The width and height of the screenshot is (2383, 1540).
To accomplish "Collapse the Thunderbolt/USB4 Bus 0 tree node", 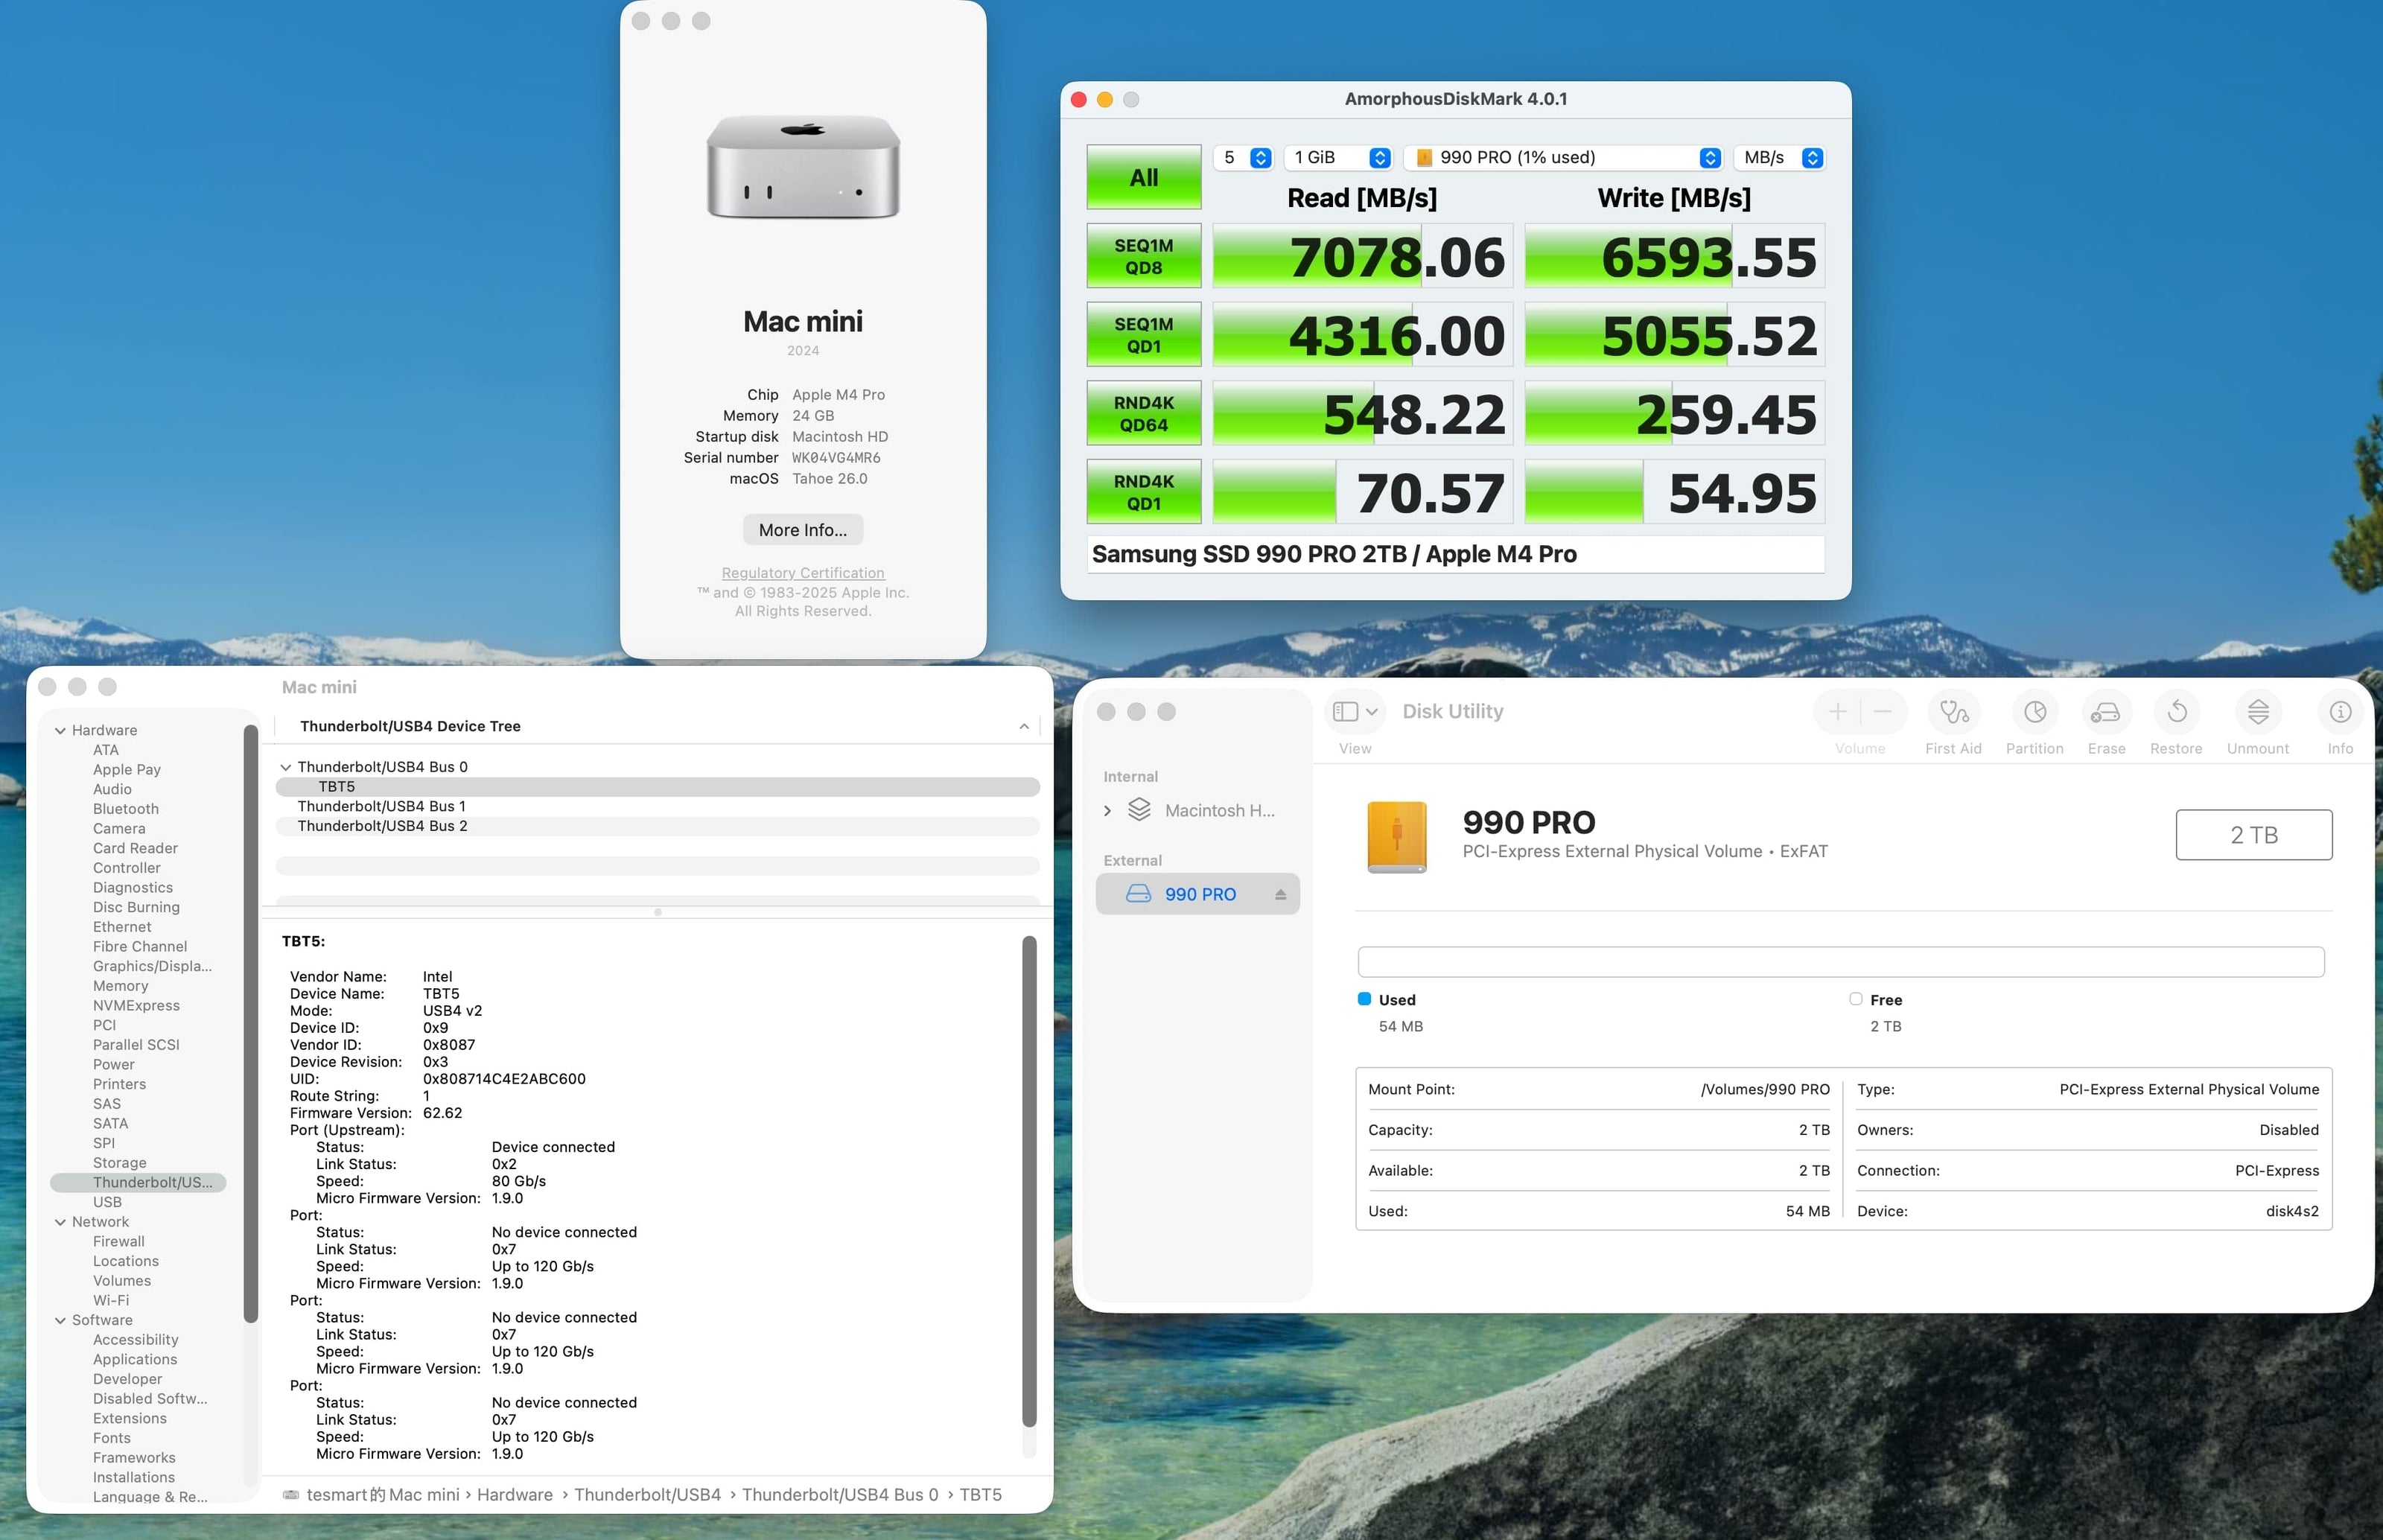I will [x=285, y=767].
